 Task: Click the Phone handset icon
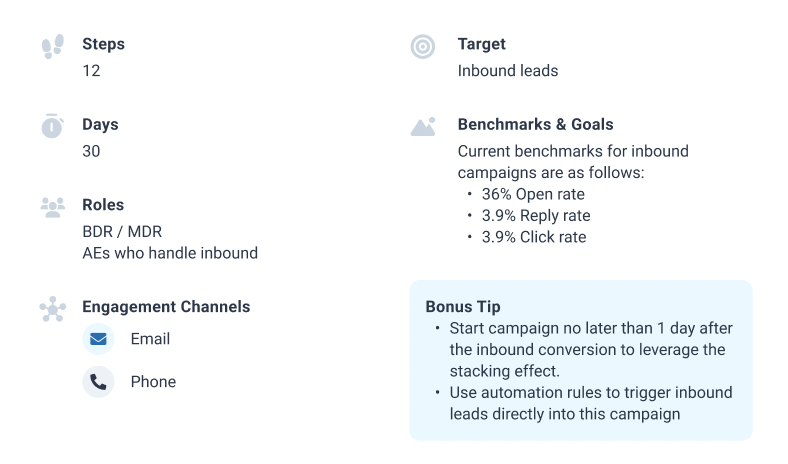[98, 382]
